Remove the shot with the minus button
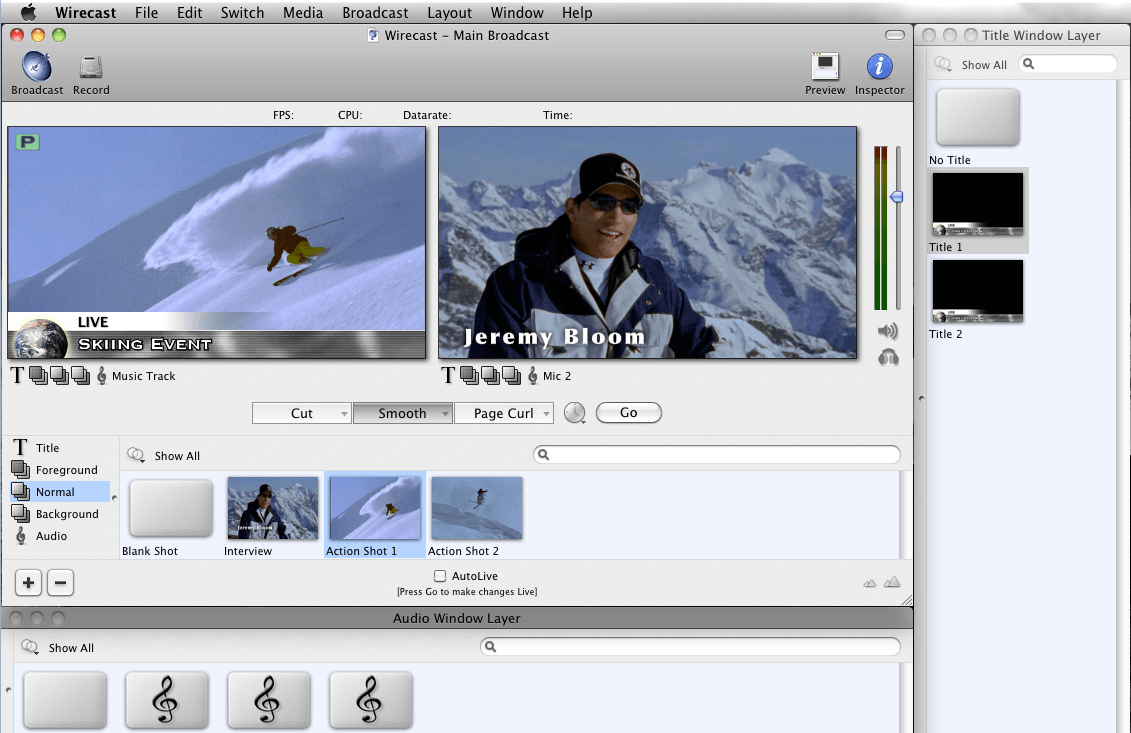 61,583
